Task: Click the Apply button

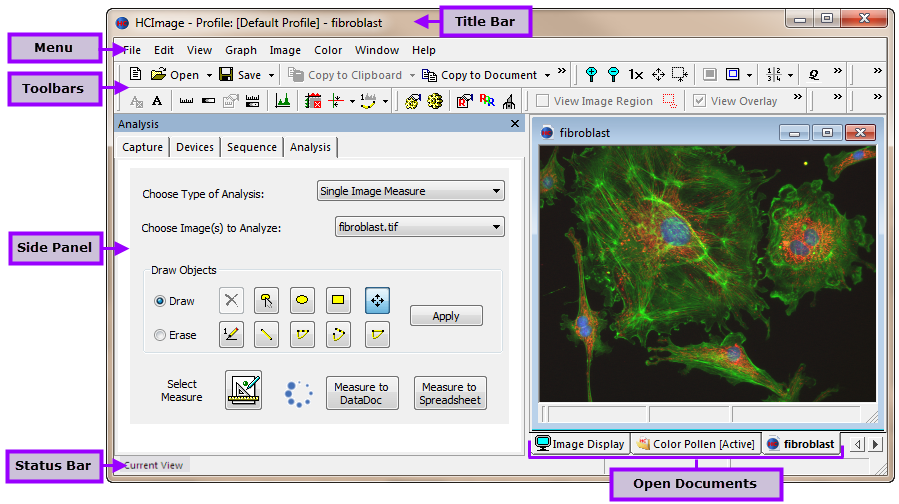Action: click(x=446, y=316)
